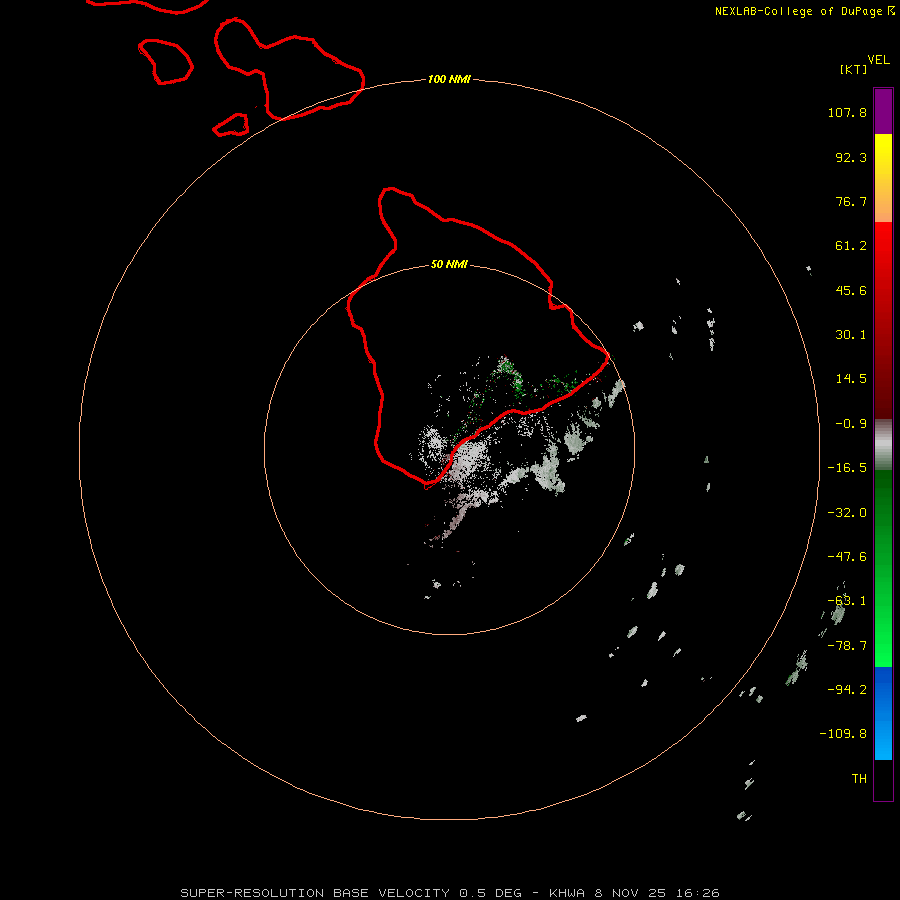Click the 76.7 legend value
Screen dimensions: 900x900
coord(851,201)
